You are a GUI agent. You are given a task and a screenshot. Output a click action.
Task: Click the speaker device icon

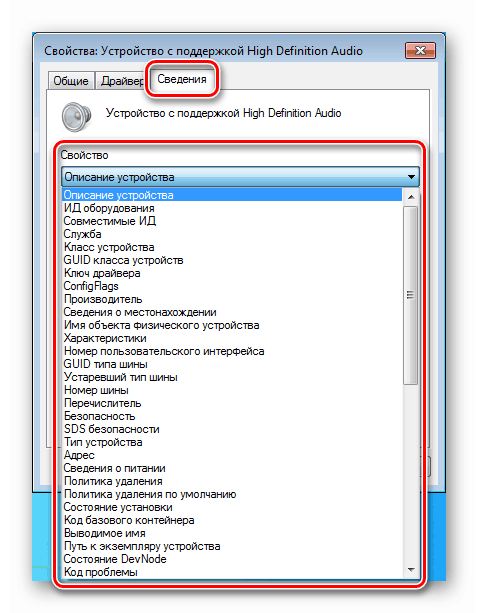[77, 117]
